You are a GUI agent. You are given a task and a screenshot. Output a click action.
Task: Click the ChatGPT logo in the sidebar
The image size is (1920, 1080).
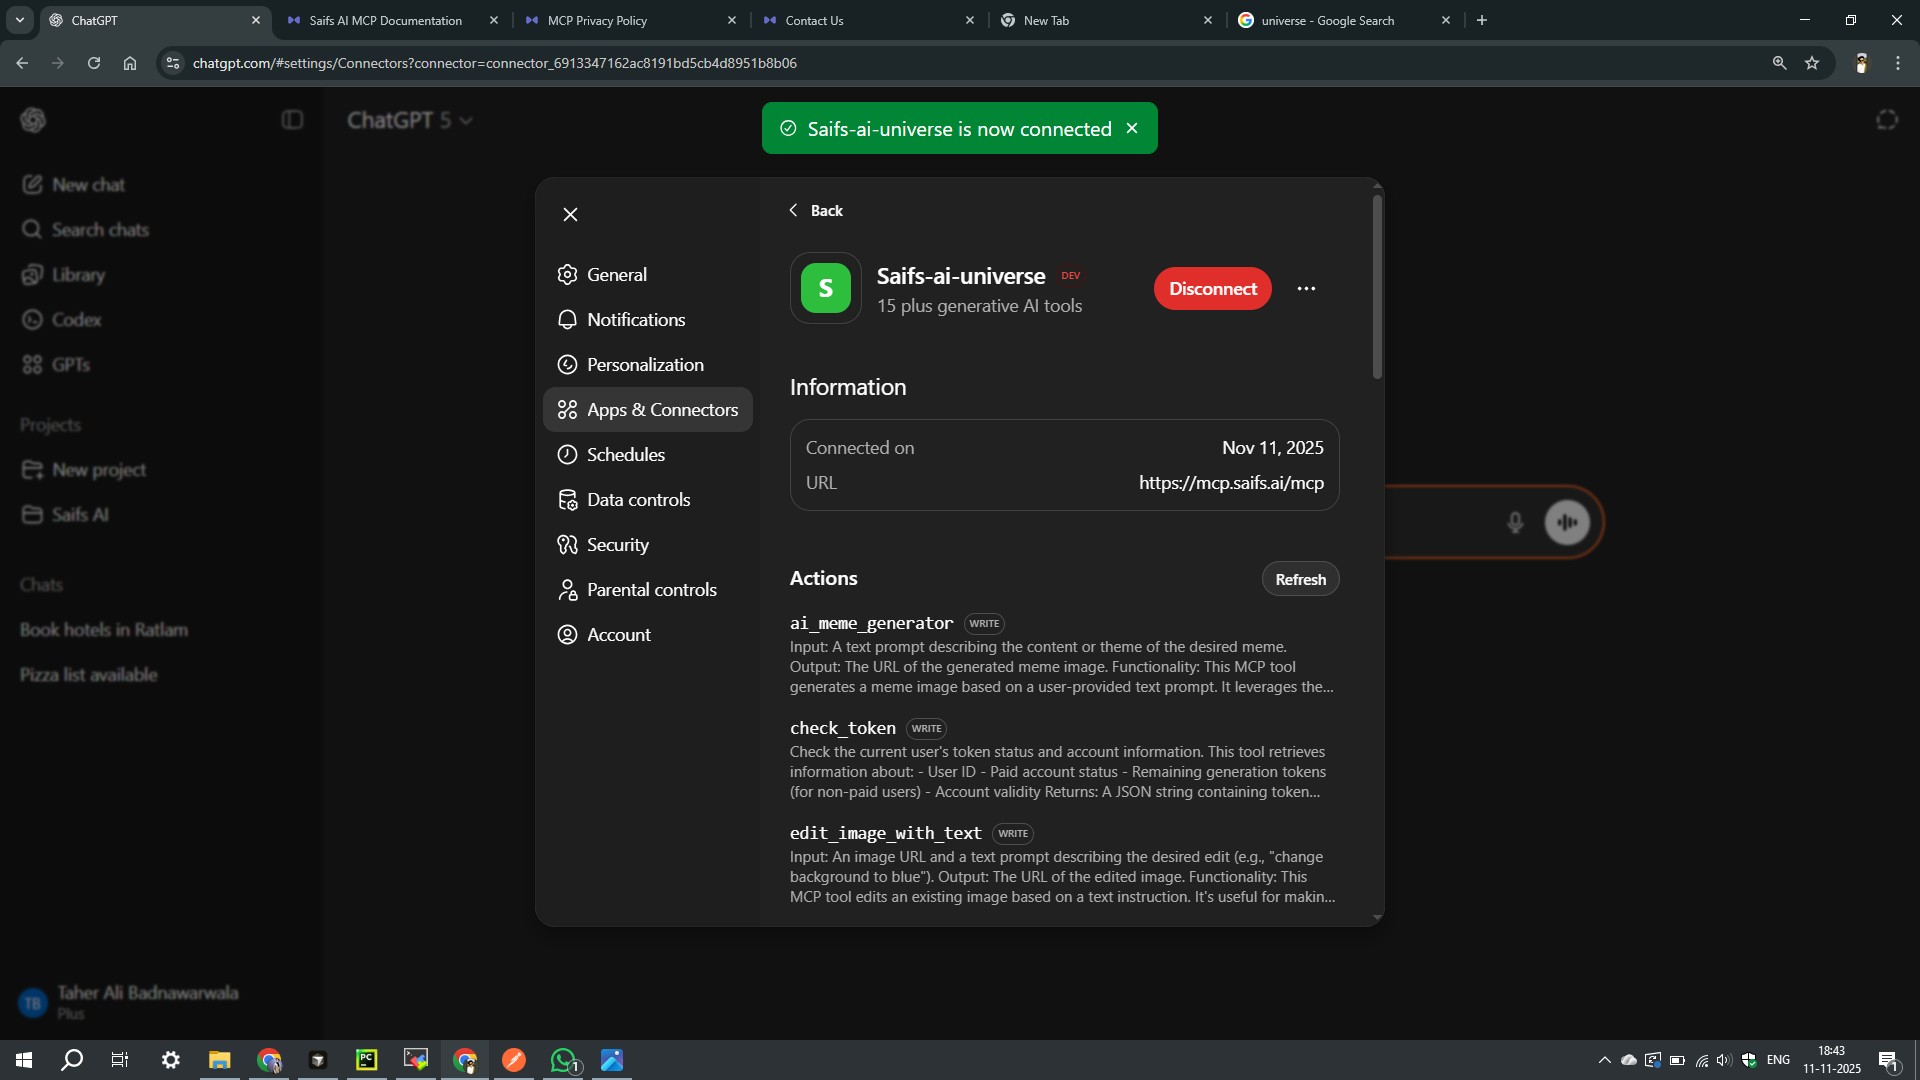33,120
